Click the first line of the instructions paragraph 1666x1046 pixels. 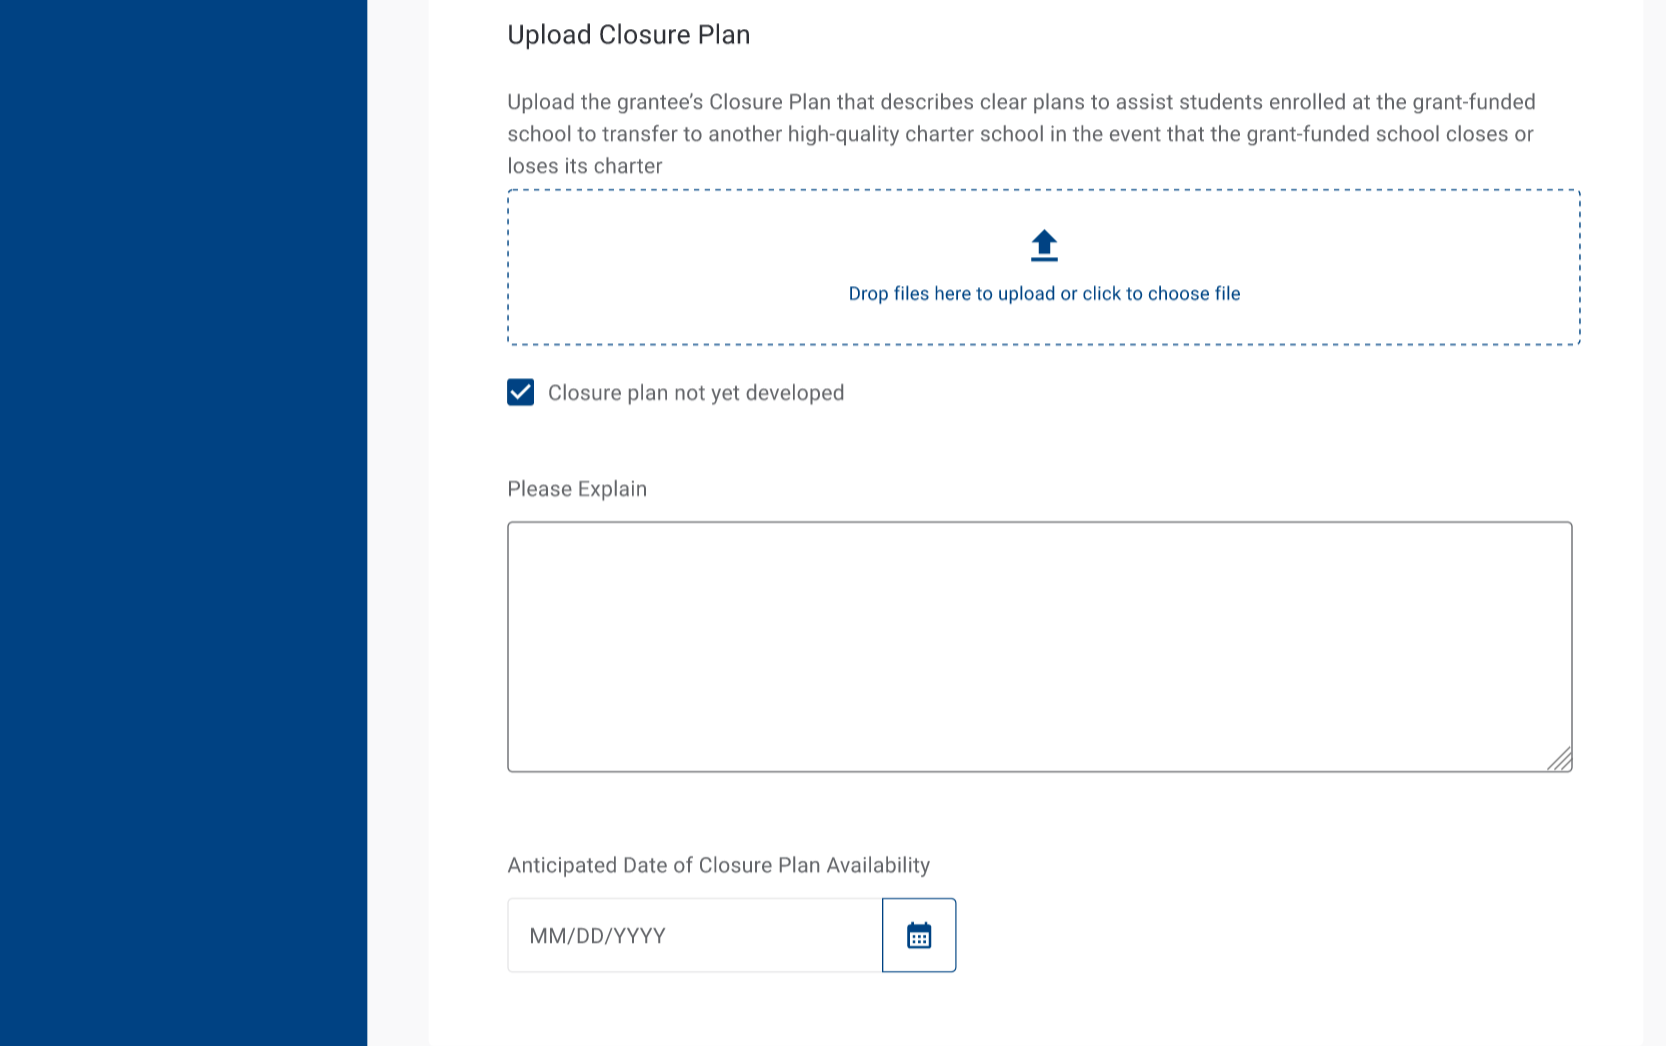click(x=1020, y=102)
